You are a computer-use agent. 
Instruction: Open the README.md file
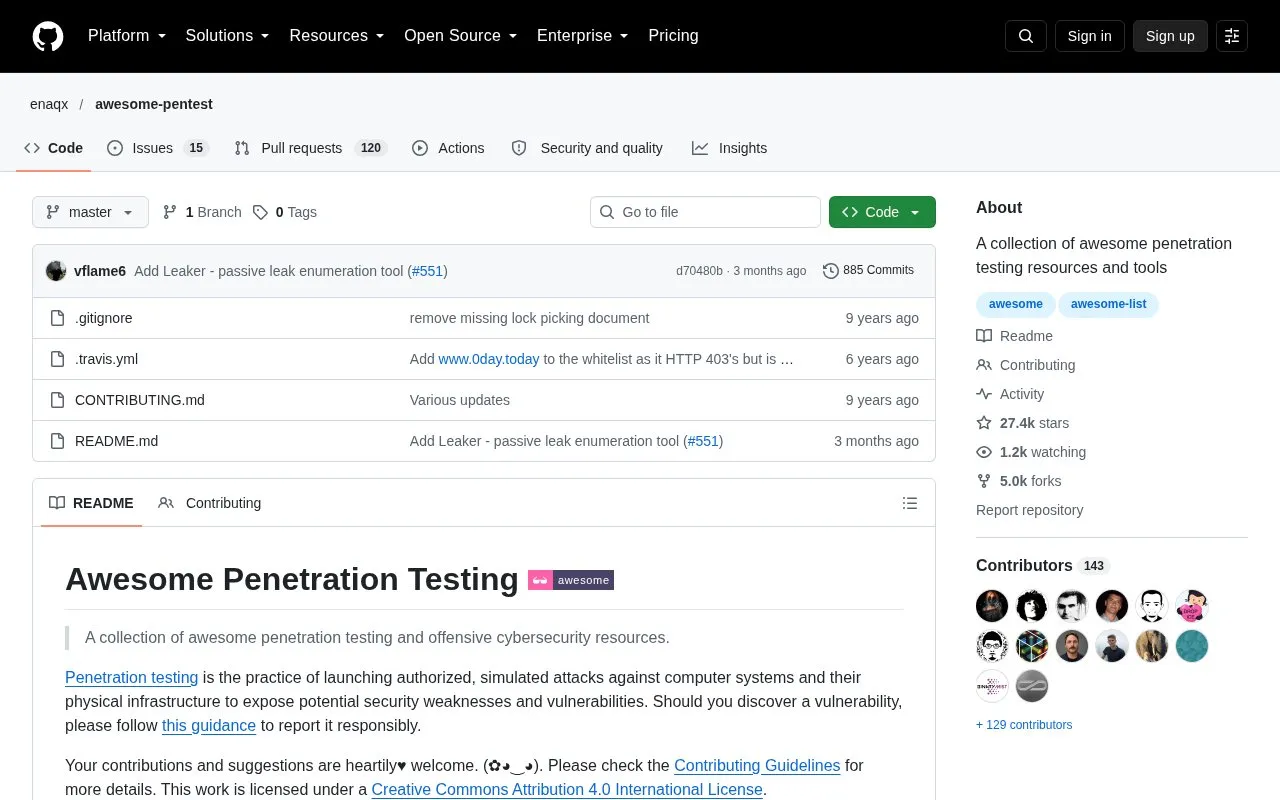click(x=116, y=441)
